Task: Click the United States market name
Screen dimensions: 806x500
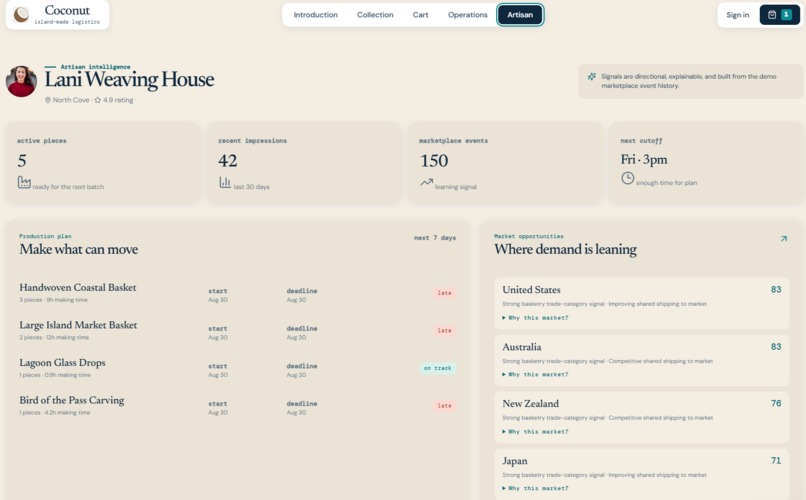Action: click(531, 290)
